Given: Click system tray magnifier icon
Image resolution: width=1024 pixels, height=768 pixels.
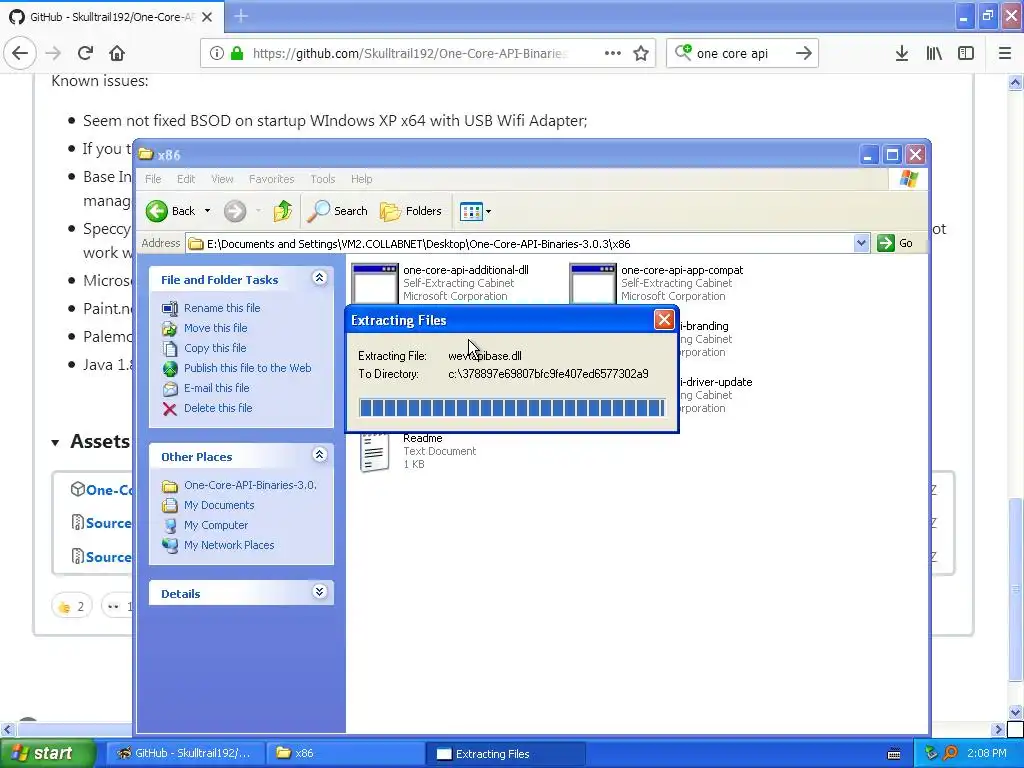Looking at the screenshot, I should (951, 754).
